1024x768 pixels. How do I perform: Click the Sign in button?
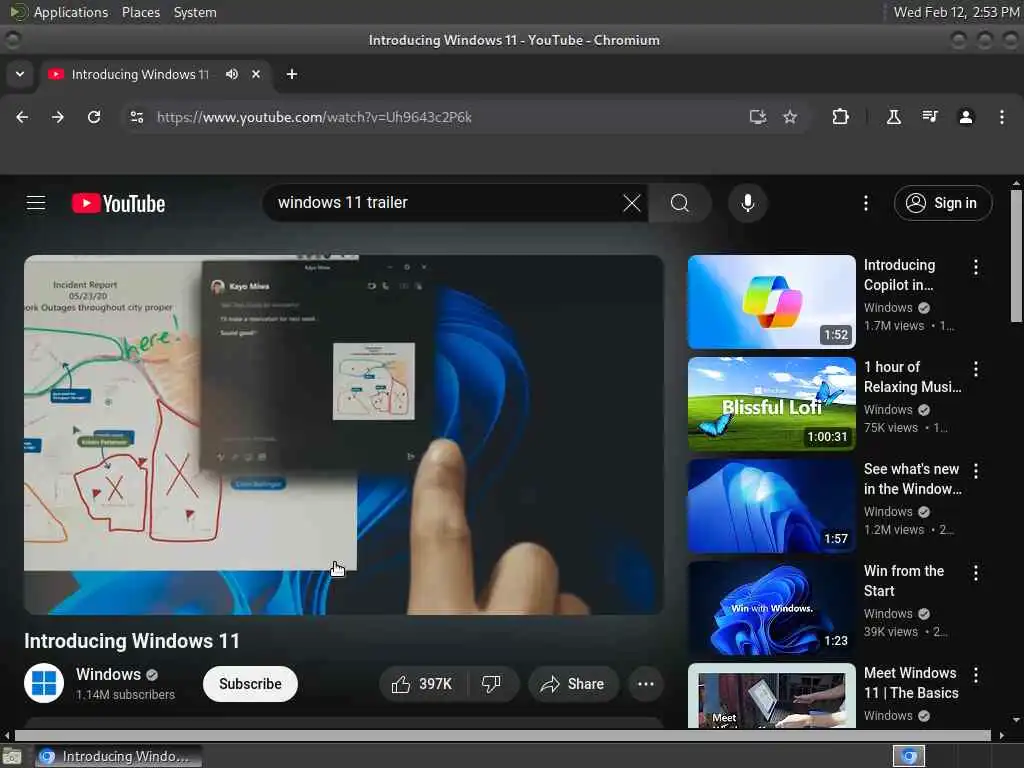[x=943, y=203]
